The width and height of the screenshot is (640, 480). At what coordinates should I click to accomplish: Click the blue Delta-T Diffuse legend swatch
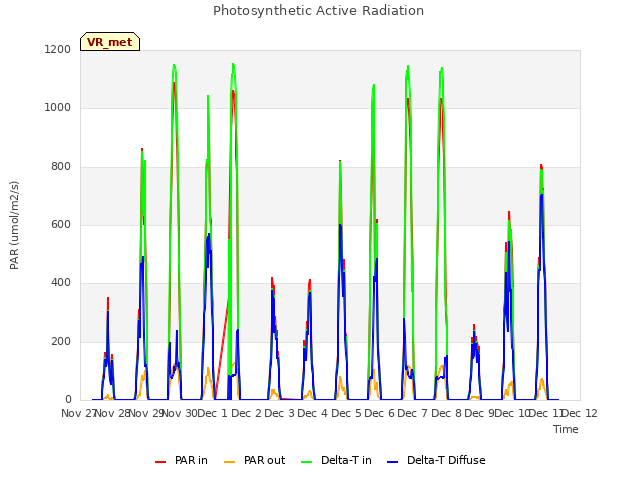[392, 462]
